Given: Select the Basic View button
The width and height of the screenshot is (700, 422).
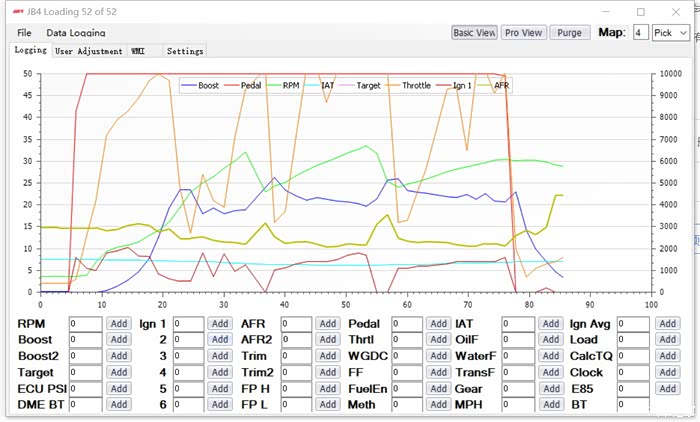Looking at the screenshot, I should (x=474, y=33).
